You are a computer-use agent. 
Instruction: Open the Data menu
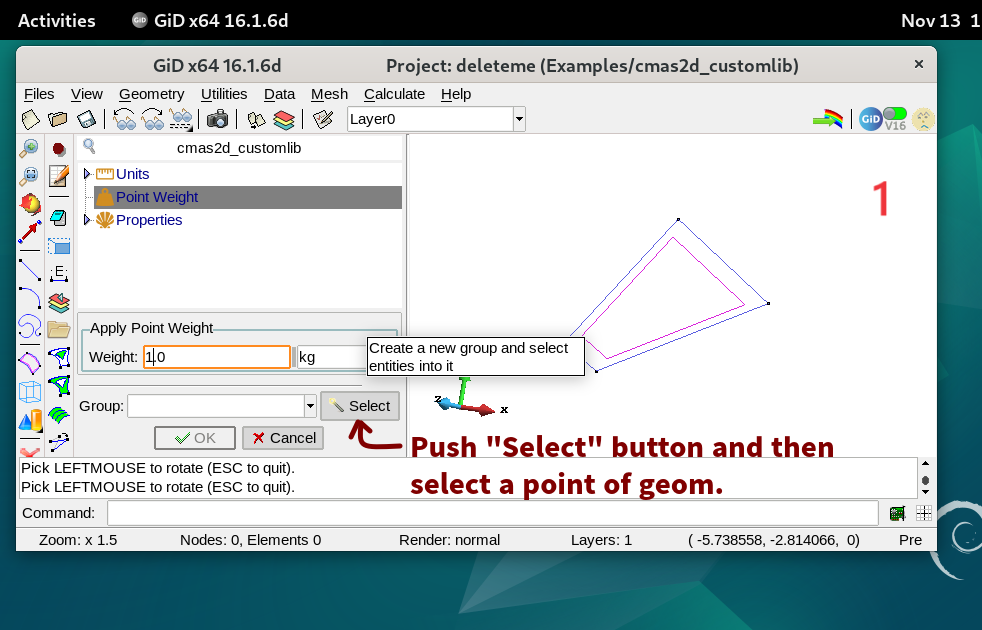pos(279,94)
